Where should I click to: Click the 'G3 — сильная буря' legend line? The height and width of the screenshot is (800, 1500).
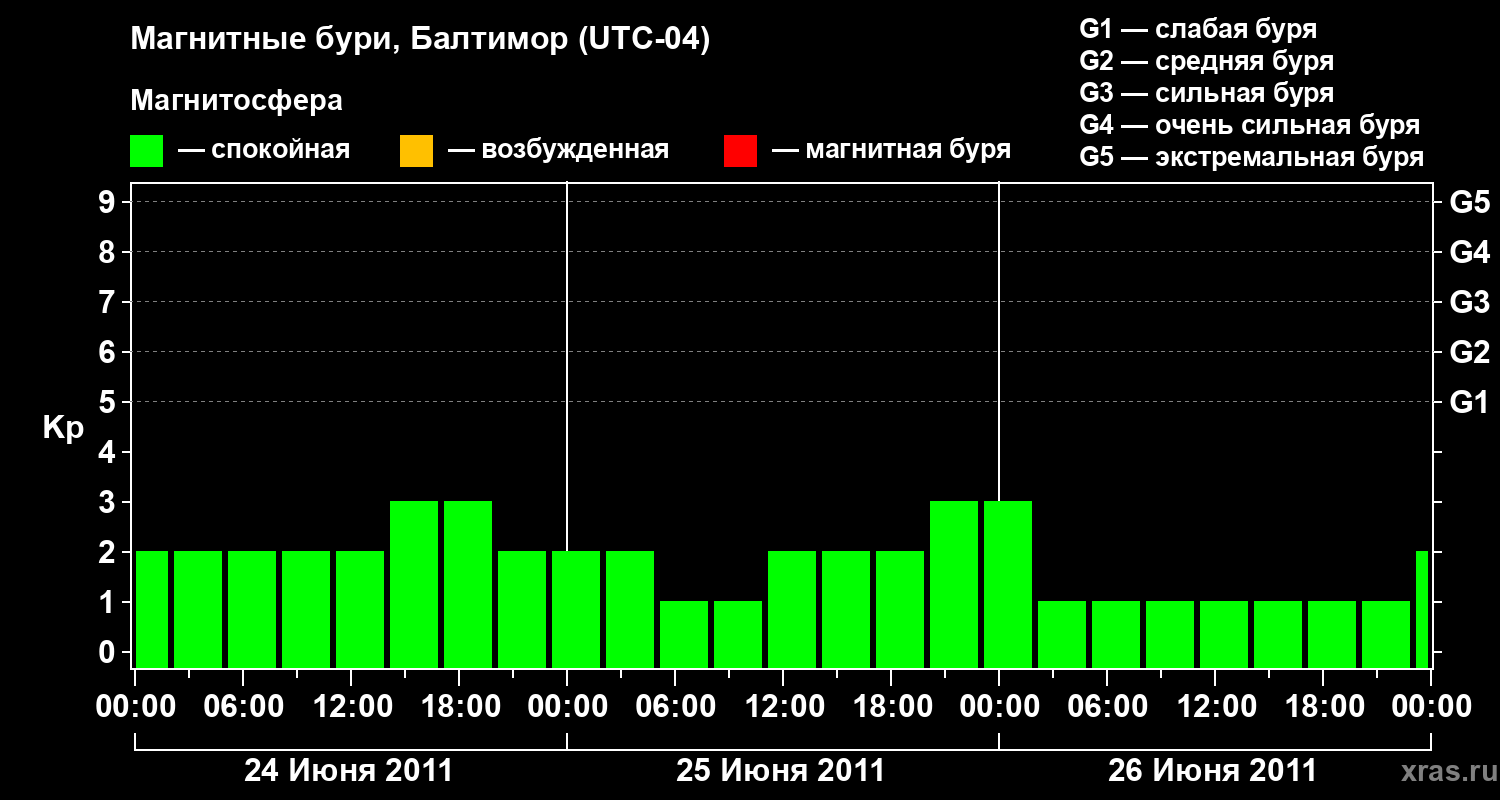coord(1207,93)
